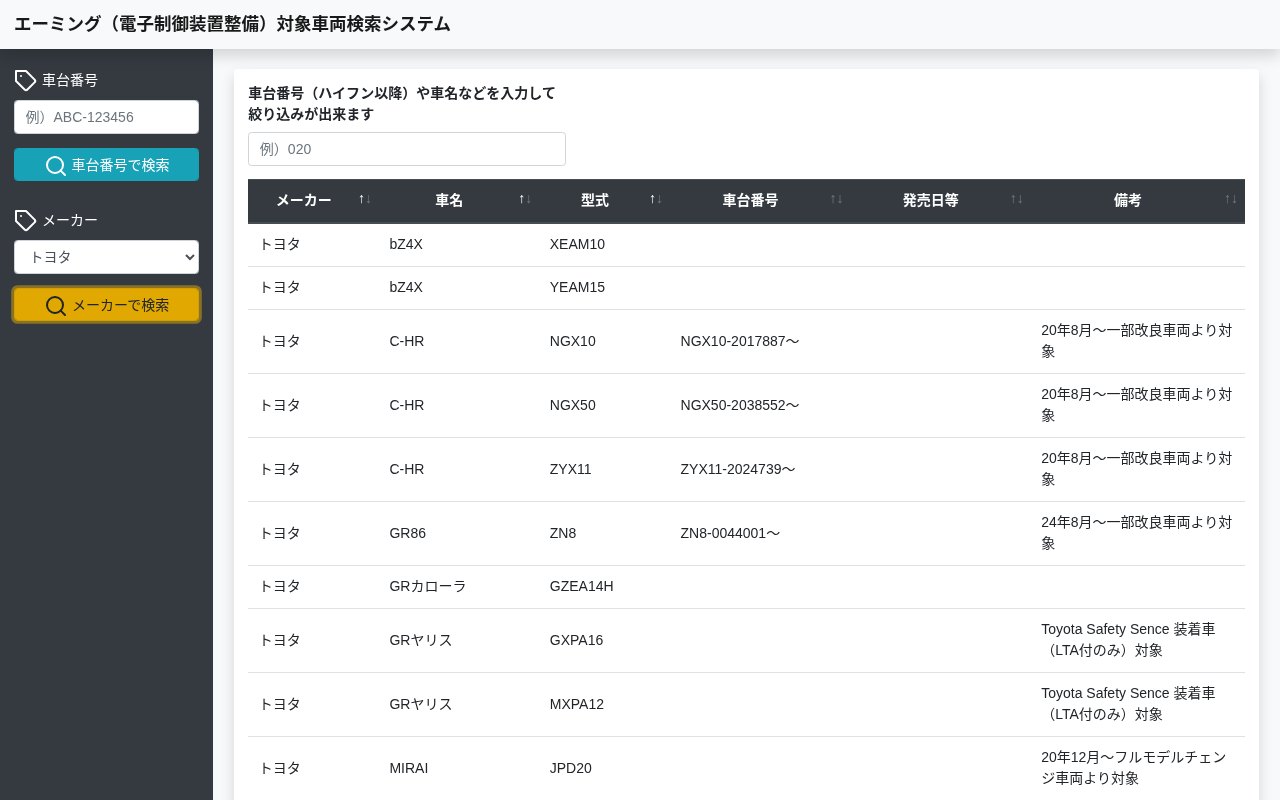Click the sort arrows on メーカー column
Screen dimensions: 1280x800
click(365, 200)
